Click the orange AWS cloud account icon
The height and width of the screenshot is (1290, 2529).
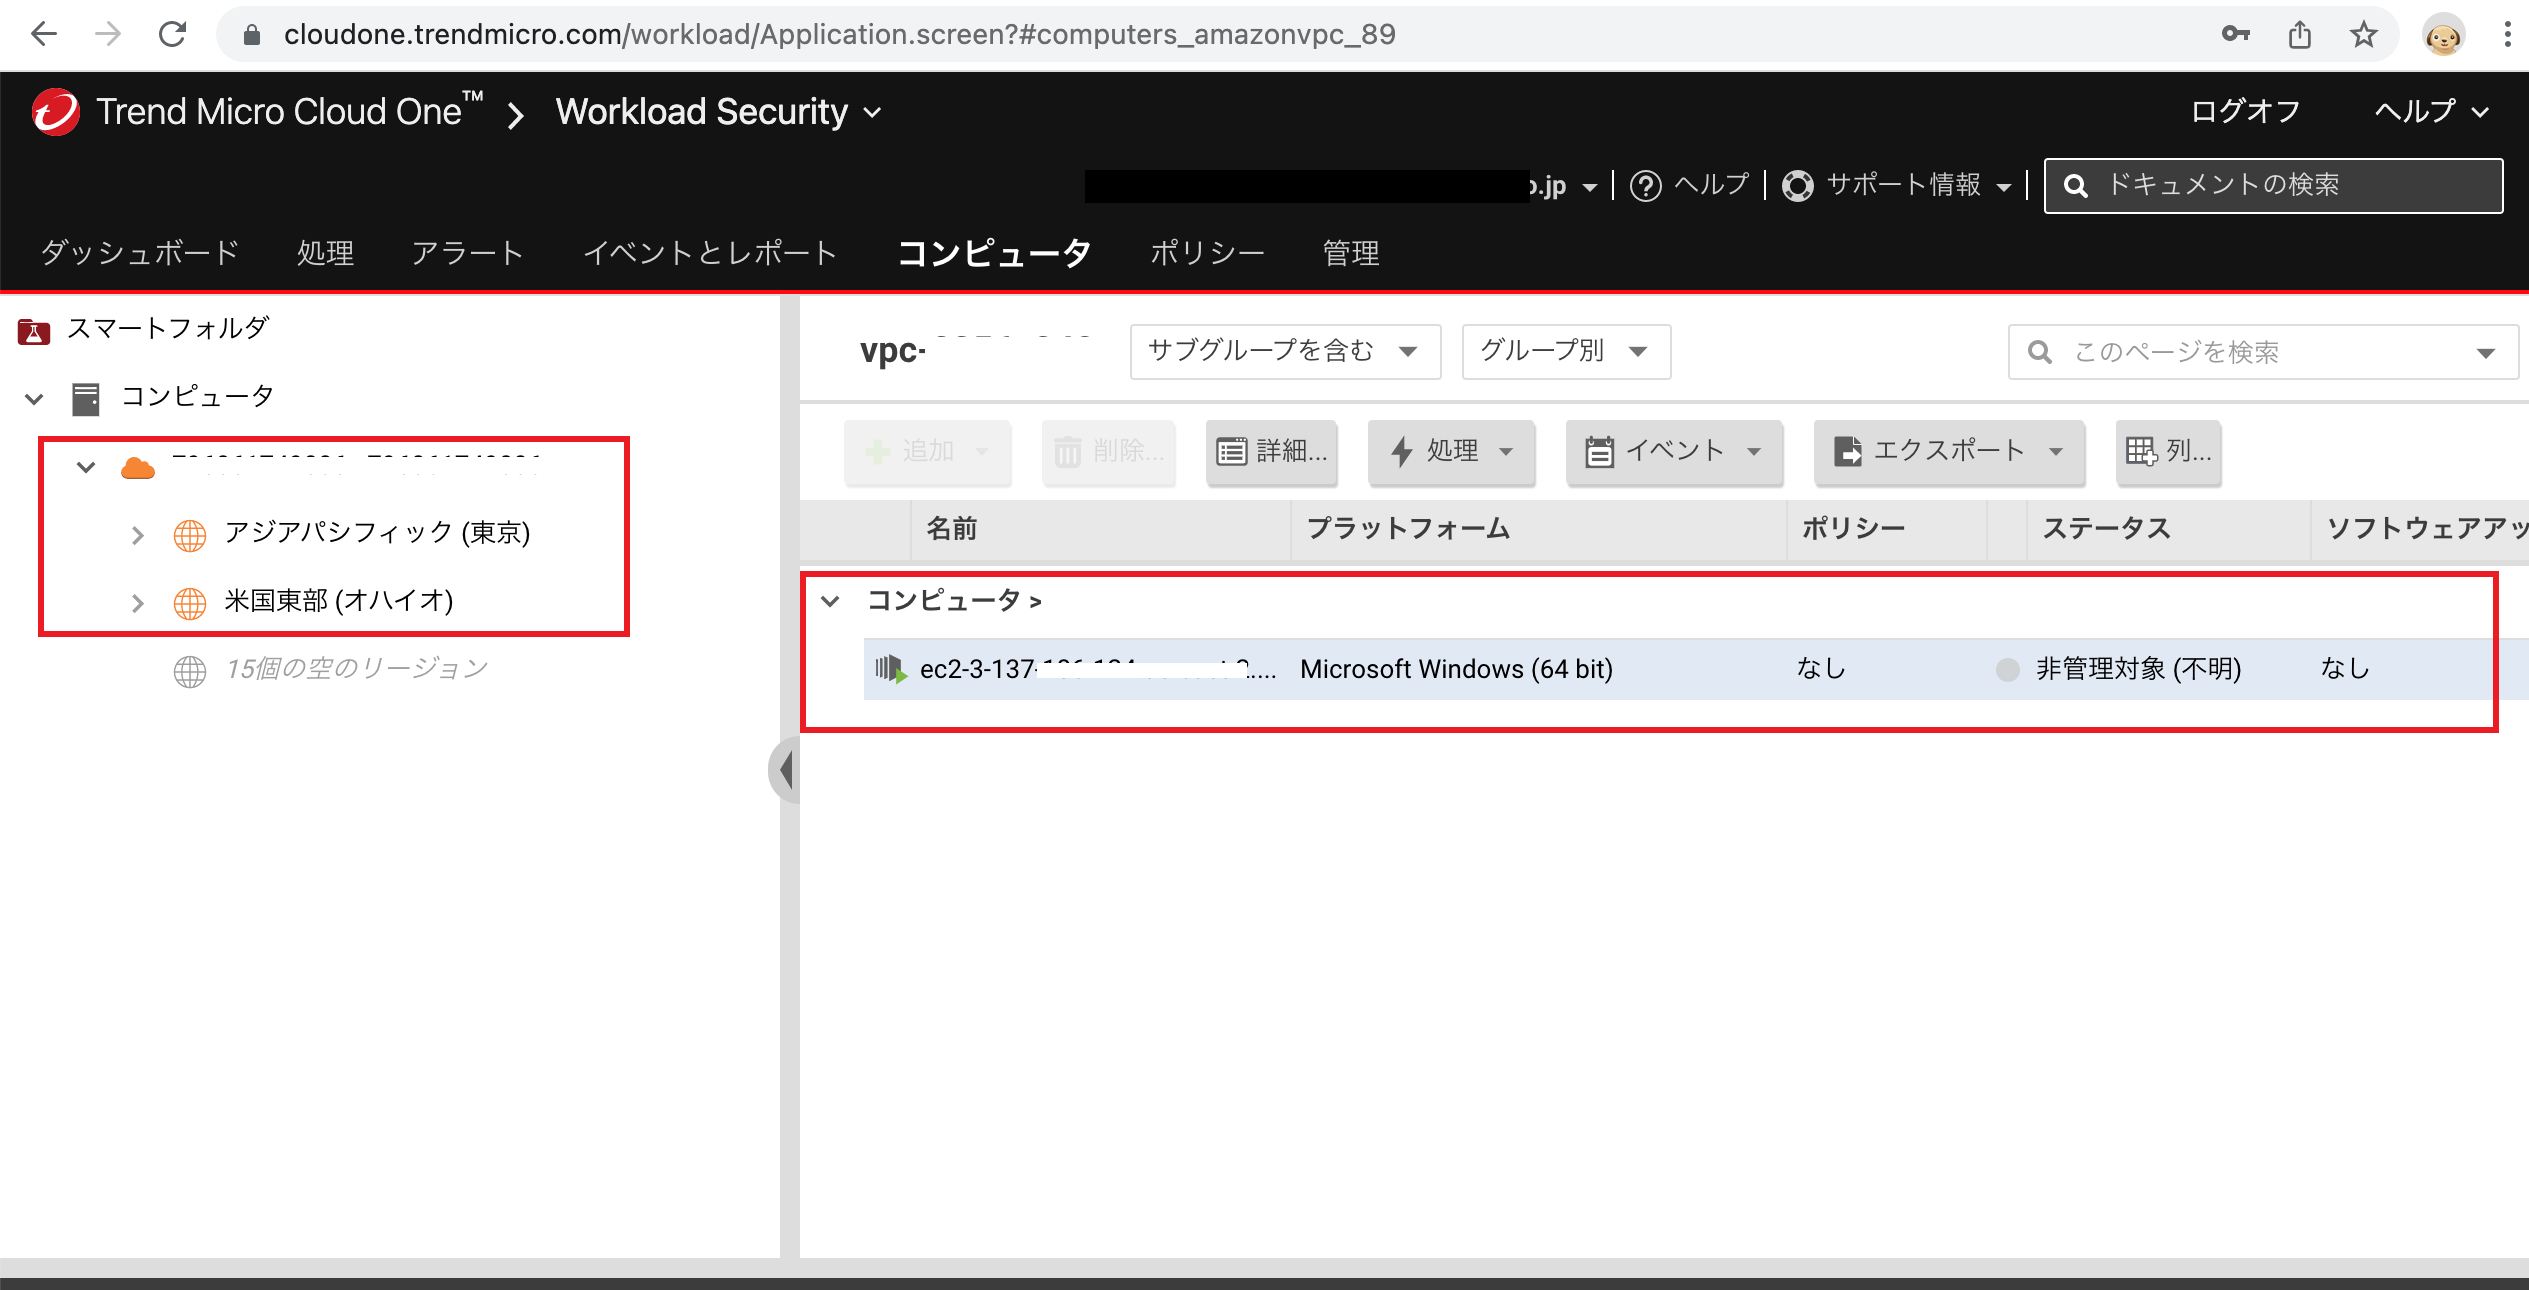pyautogui.click(x=138, y=467)
